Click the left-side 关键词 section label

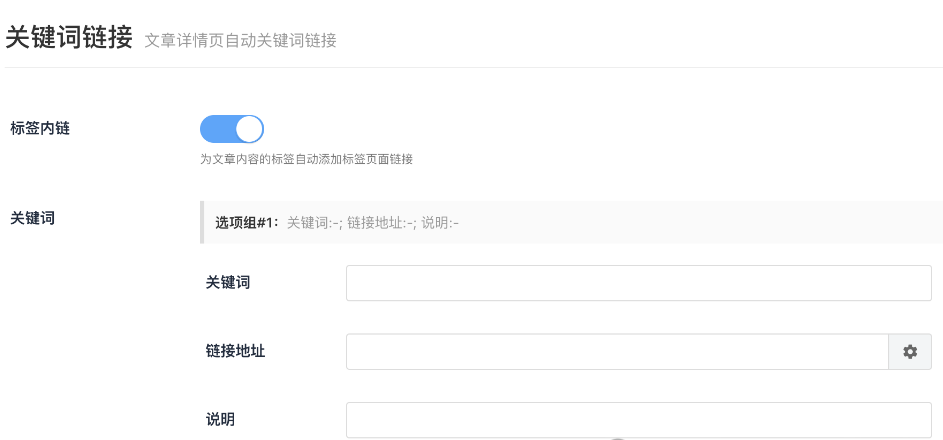(x=32, y=218)
